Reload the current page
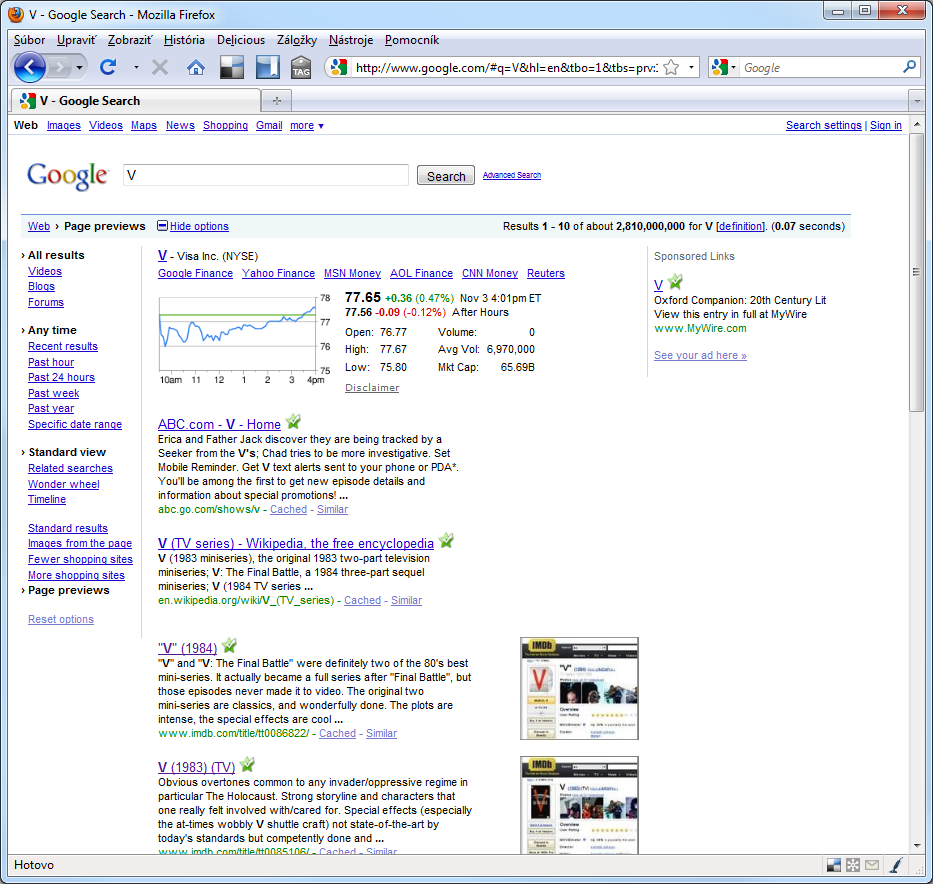This screenshot has width=933, height=884. point(108,67)
